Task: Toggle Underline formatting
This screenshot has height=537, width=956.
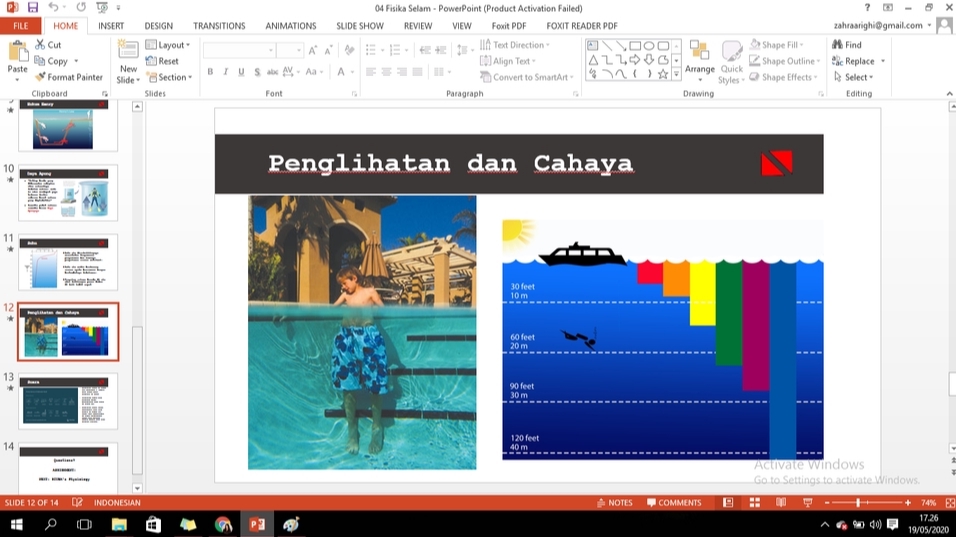Action: (241, 72)
